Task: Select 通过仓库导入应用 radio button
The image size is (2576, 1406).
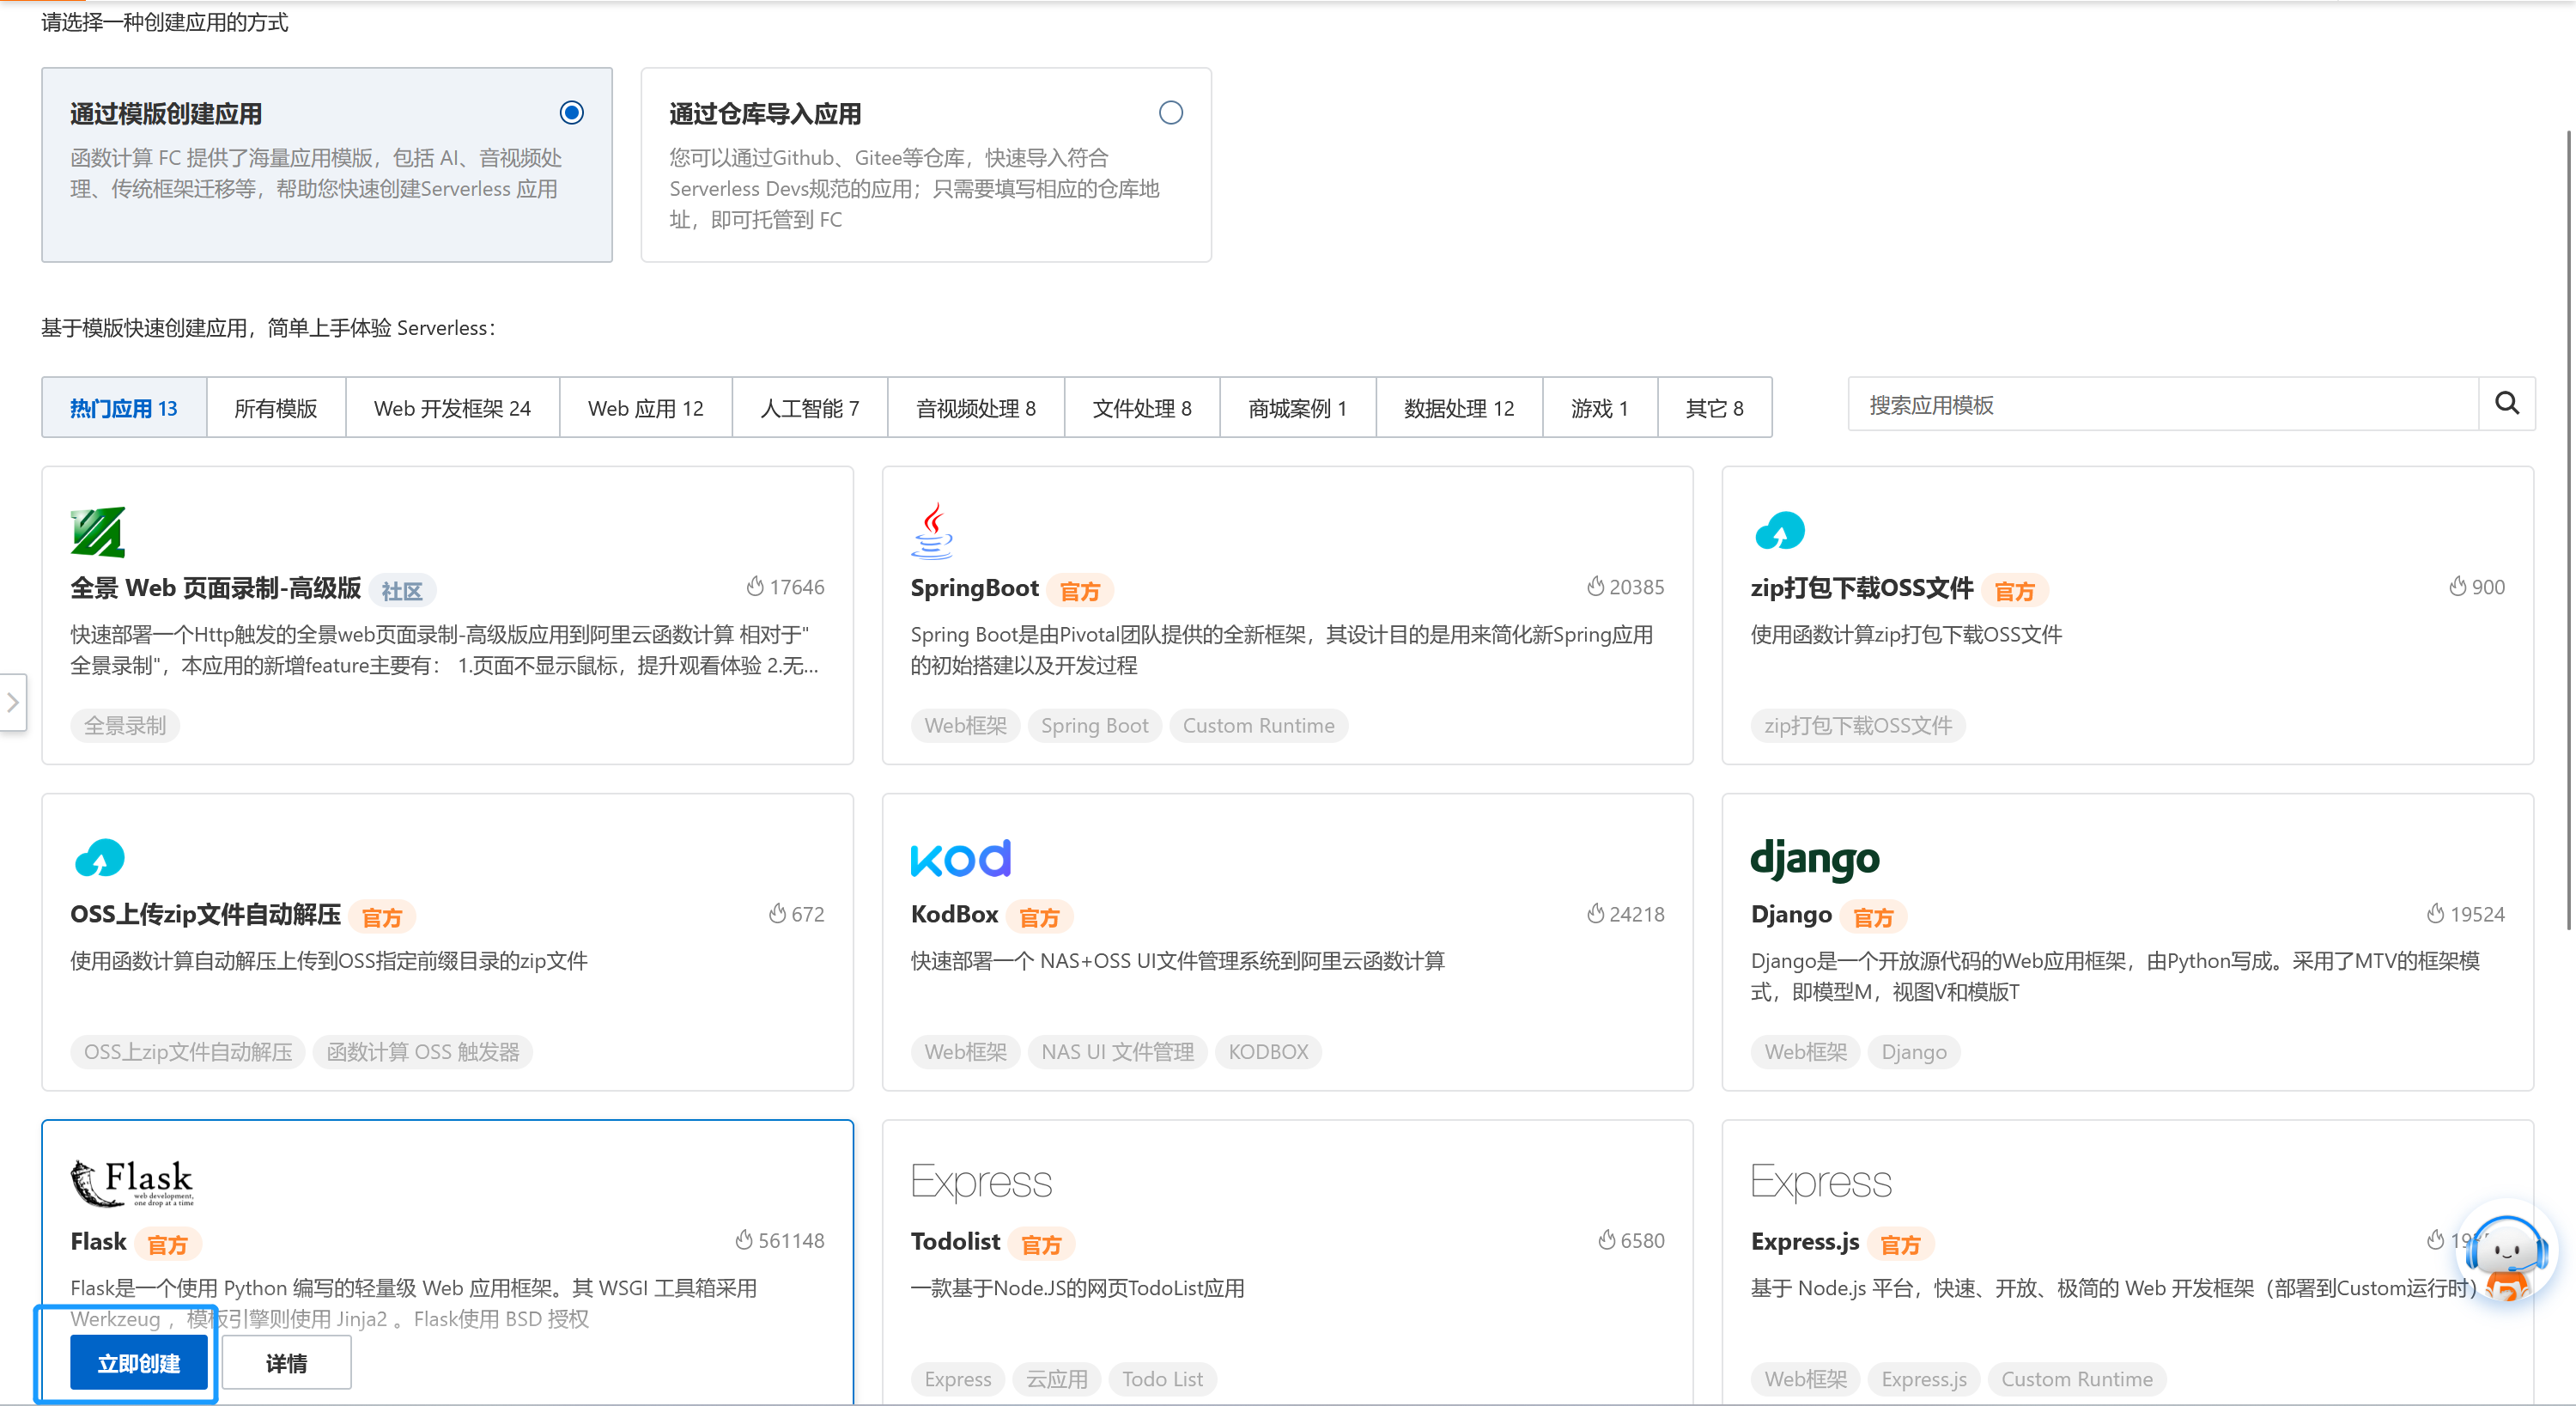Action: point(1170,112)
